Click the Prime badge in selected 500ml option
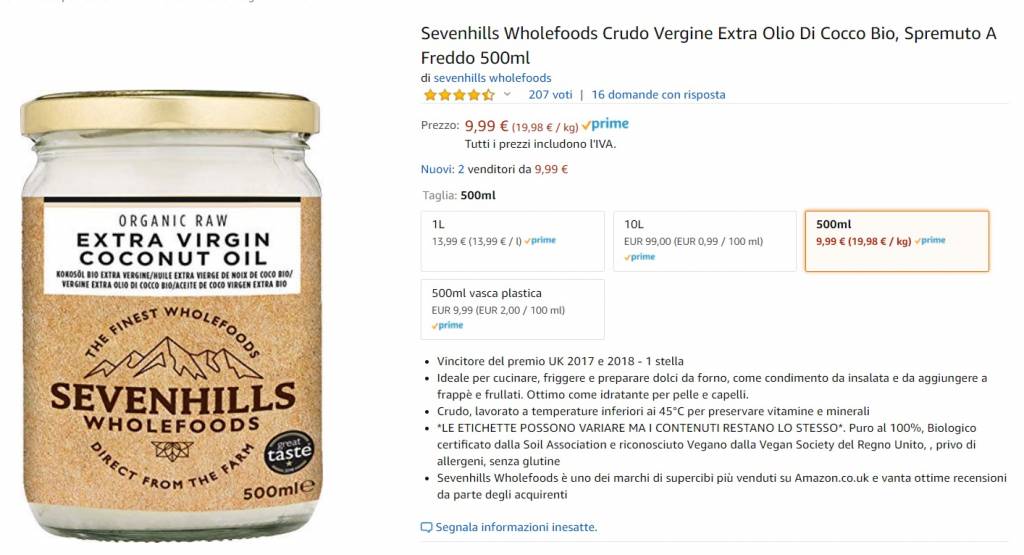Image resolution: width=1024 pixels, height=555 pixels. pyautogui.click(x=930, y=240)
